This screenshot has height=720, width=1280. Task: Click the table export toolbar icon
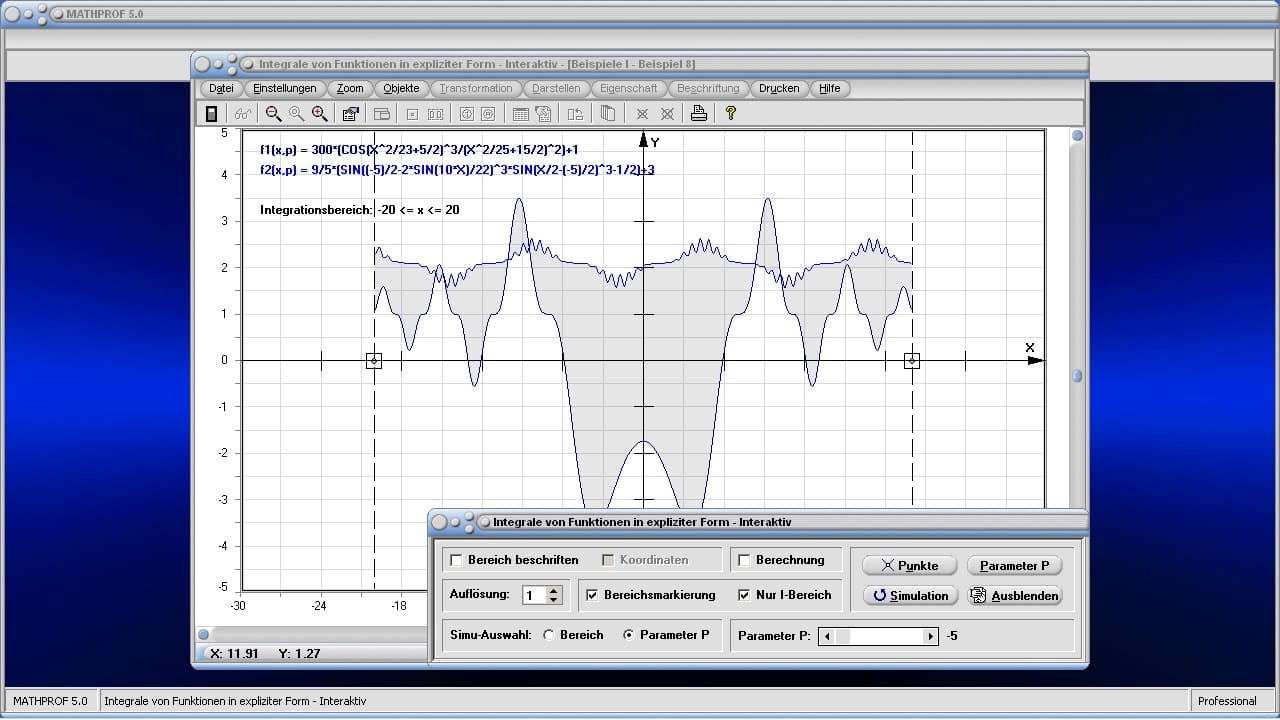543,114
